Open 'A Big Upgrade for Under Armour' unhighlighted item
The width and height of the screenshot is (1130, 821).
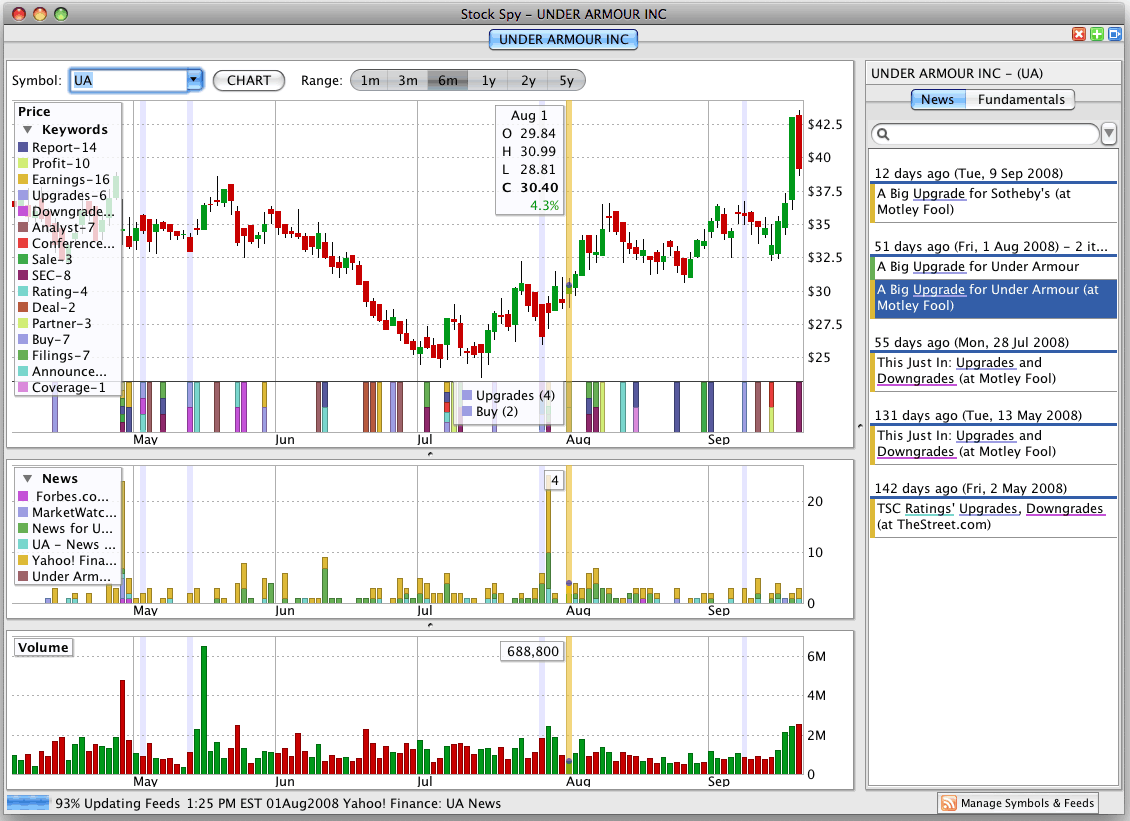[x=994, y=267]
